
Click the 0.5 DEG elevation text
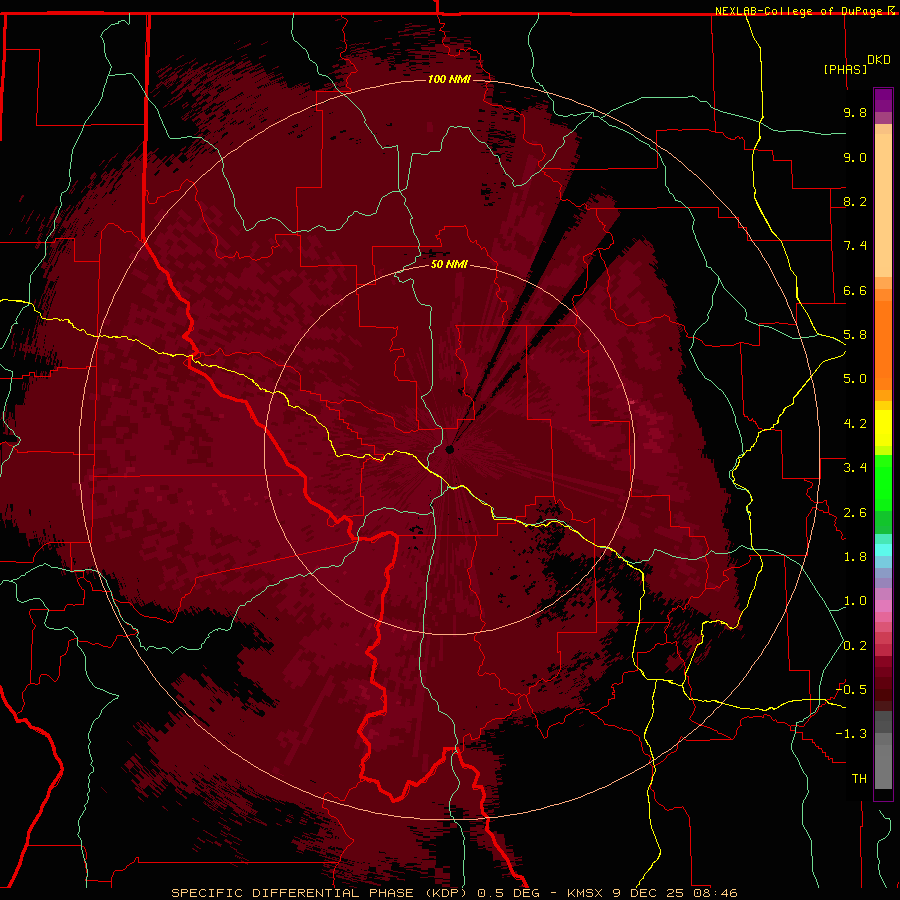pyautogui.click(x=508, y=893)
